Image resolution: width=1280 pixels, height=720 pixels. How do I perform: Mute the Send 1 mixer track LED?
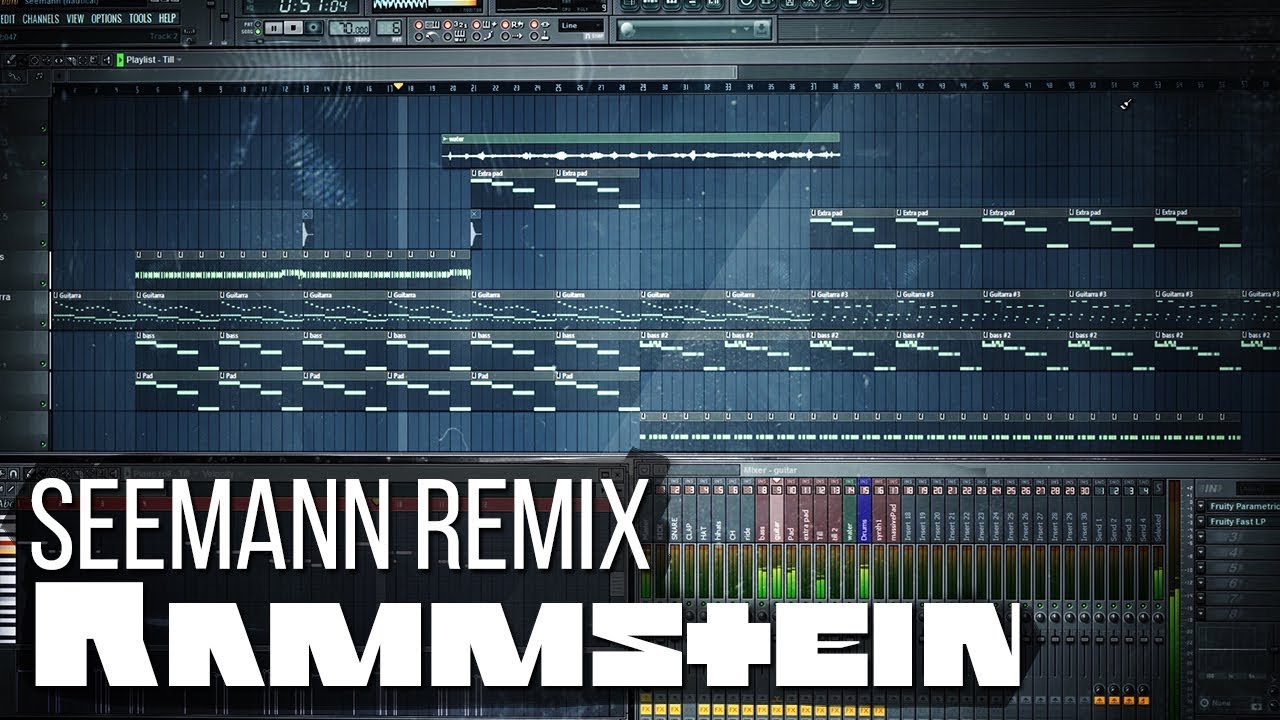(x=1099, y=605)
